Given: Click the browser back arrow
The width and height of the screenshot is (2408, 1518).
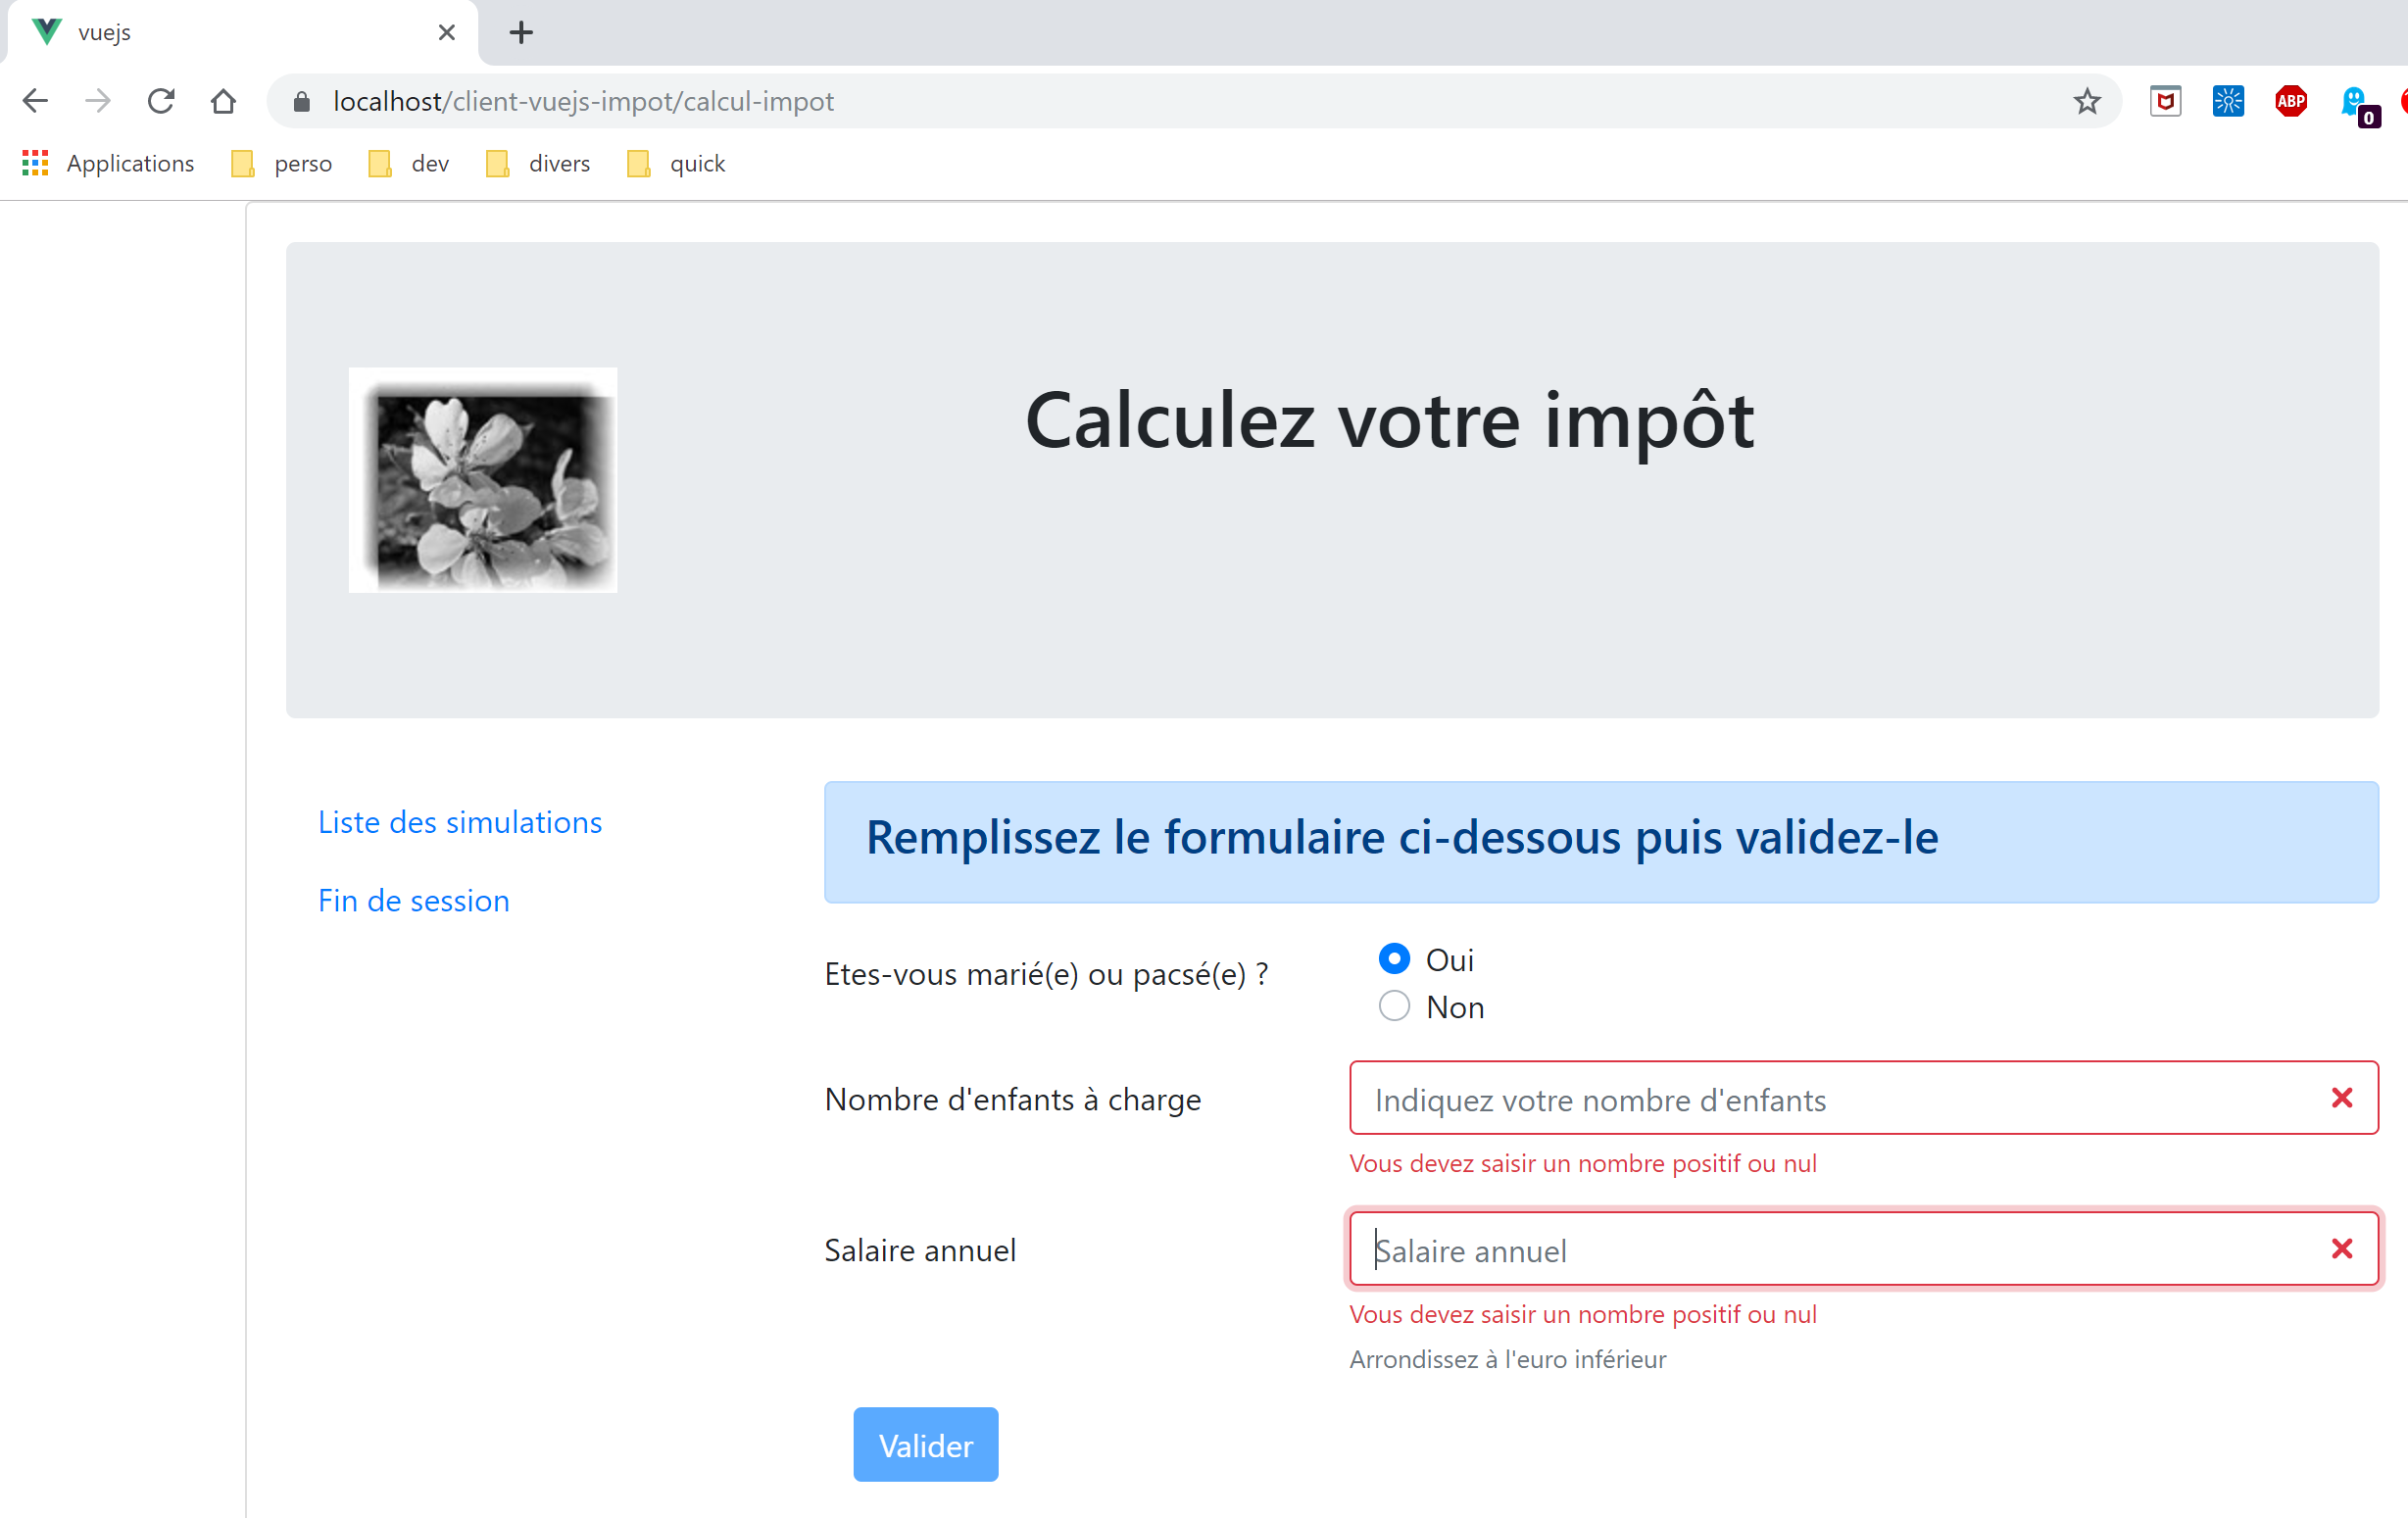Looking at the screenshot, I should (35, 101).
